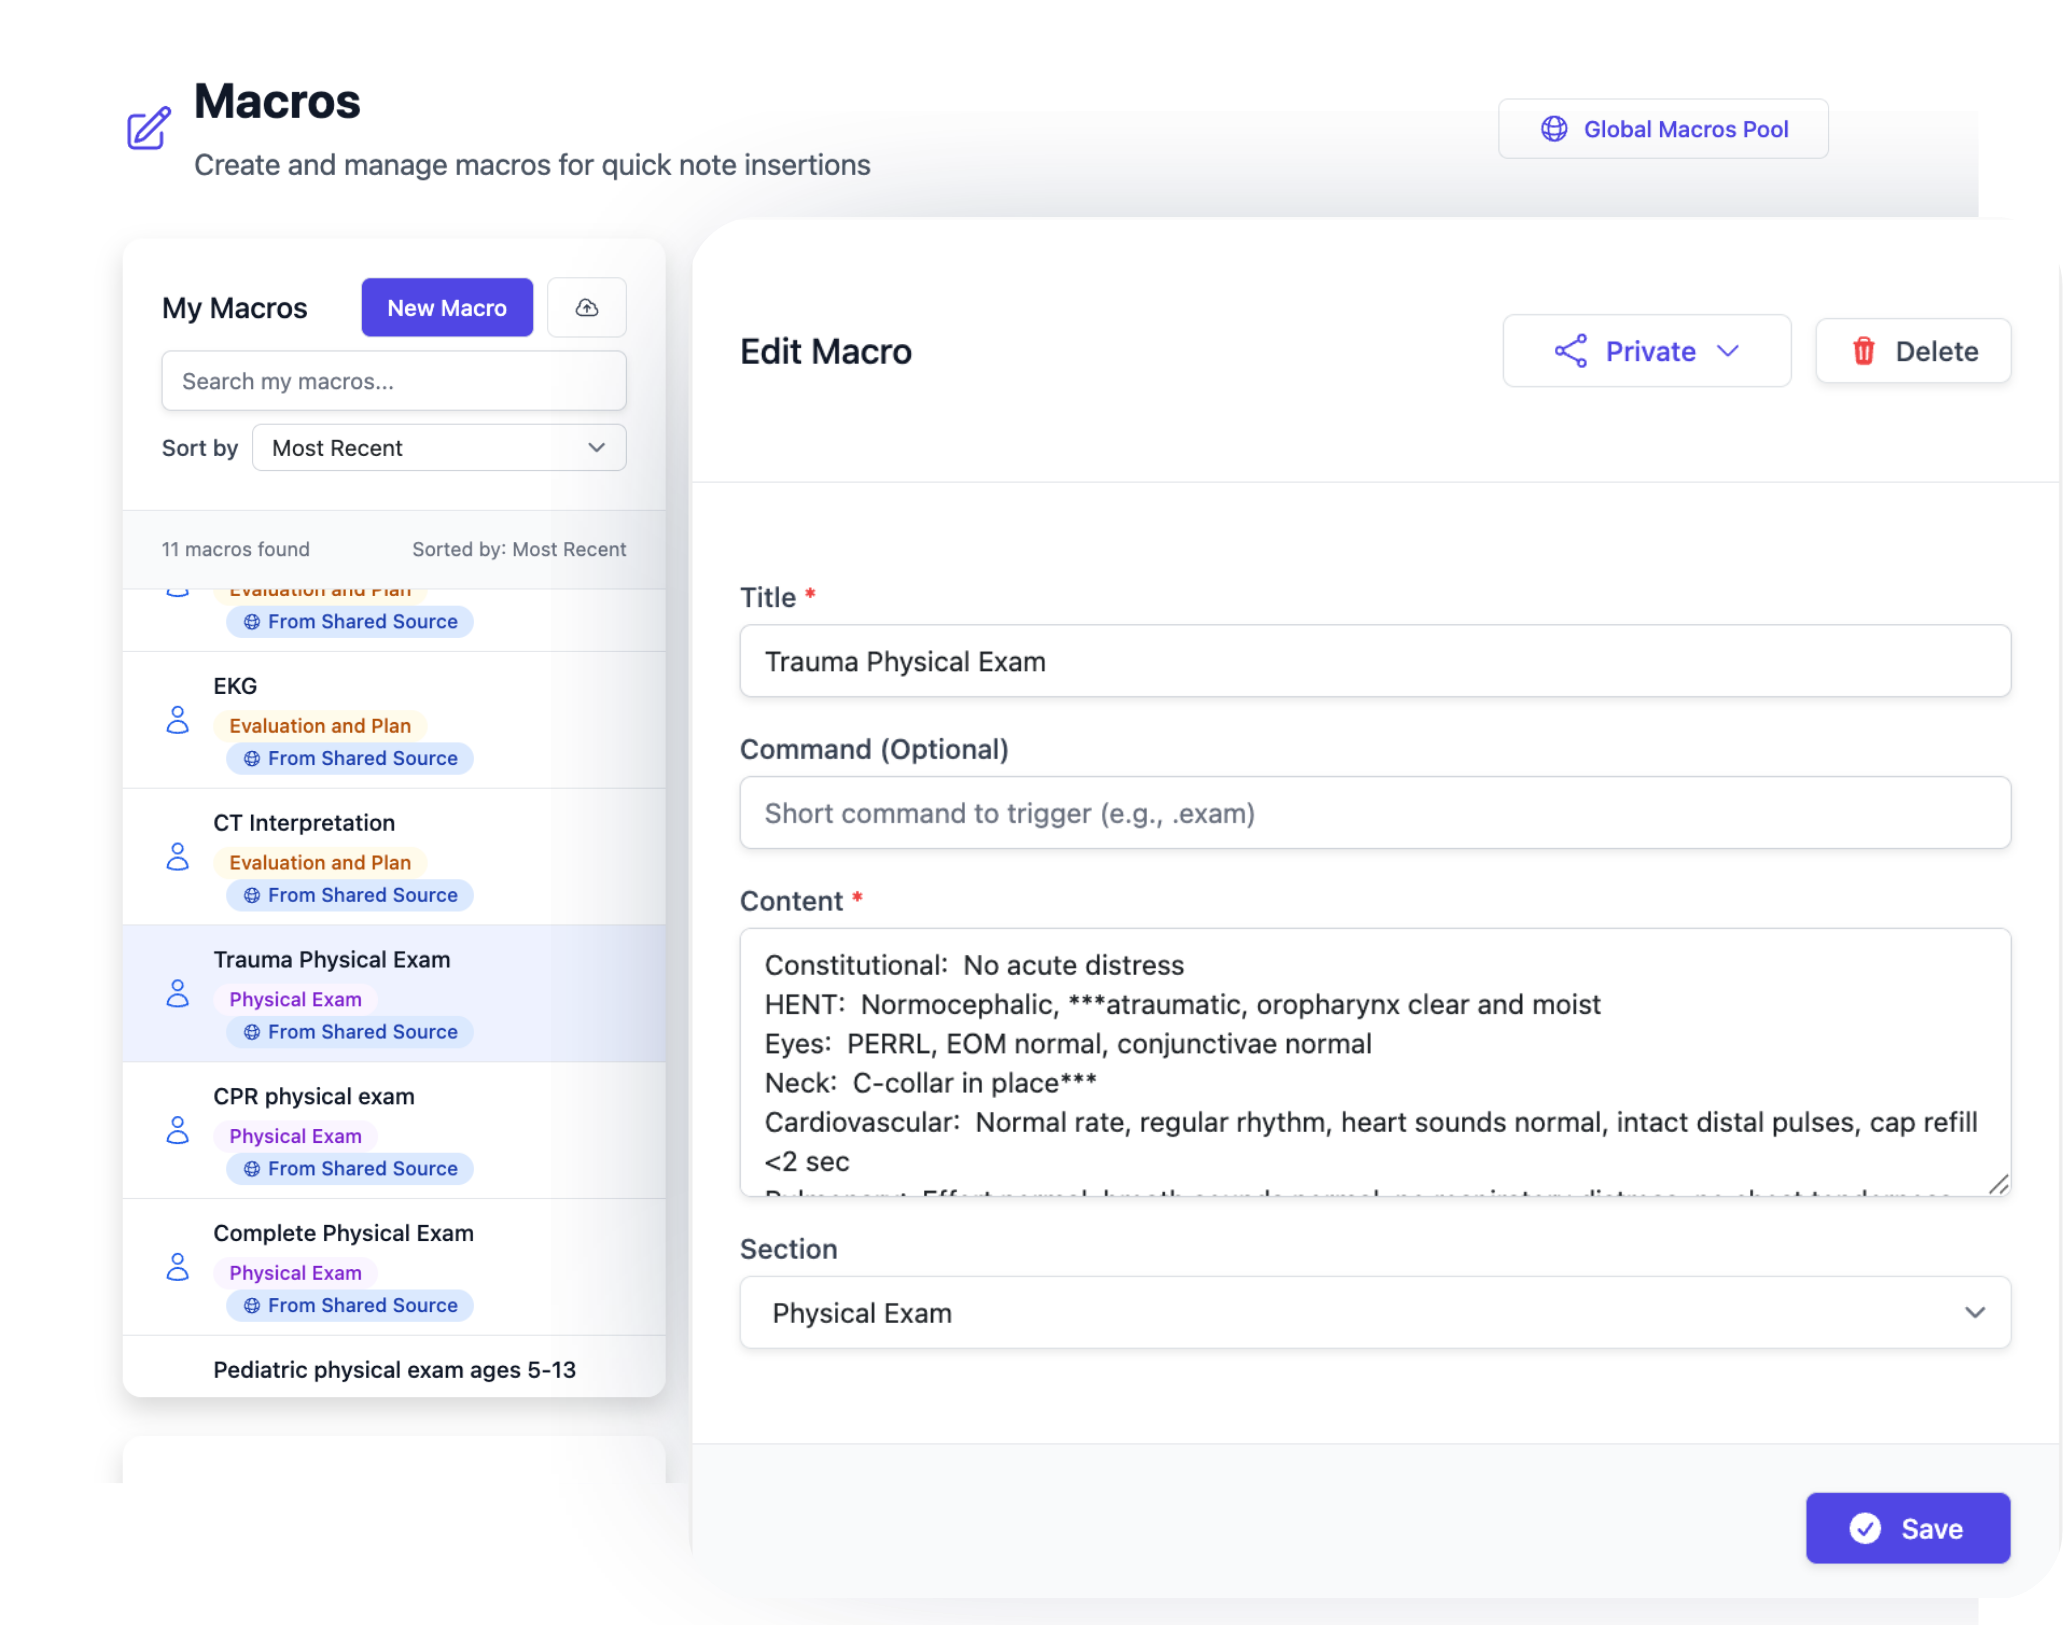
Task: Save the macro with the Save button
Action: click(x=1907, y=1528)
